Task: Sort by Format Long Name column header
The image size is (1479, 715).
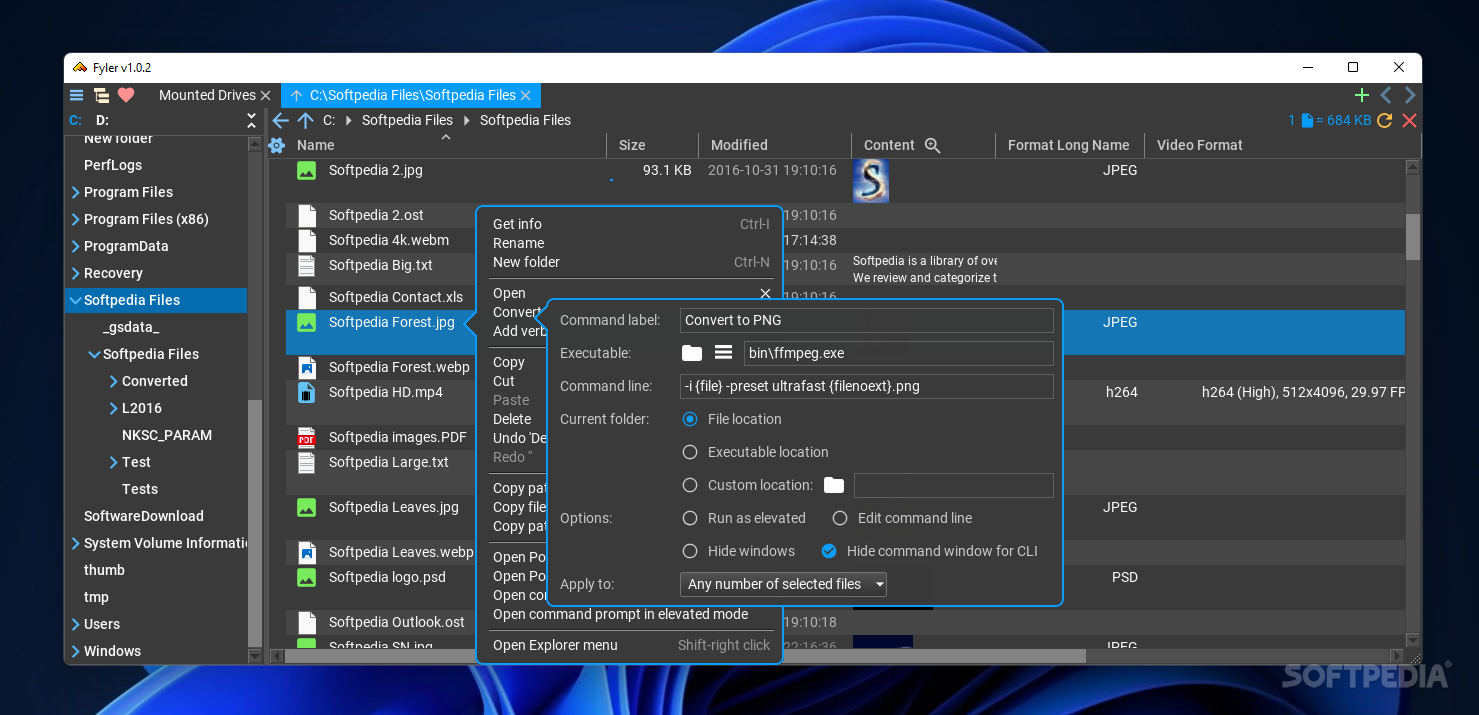Action: coord(1068,145)
